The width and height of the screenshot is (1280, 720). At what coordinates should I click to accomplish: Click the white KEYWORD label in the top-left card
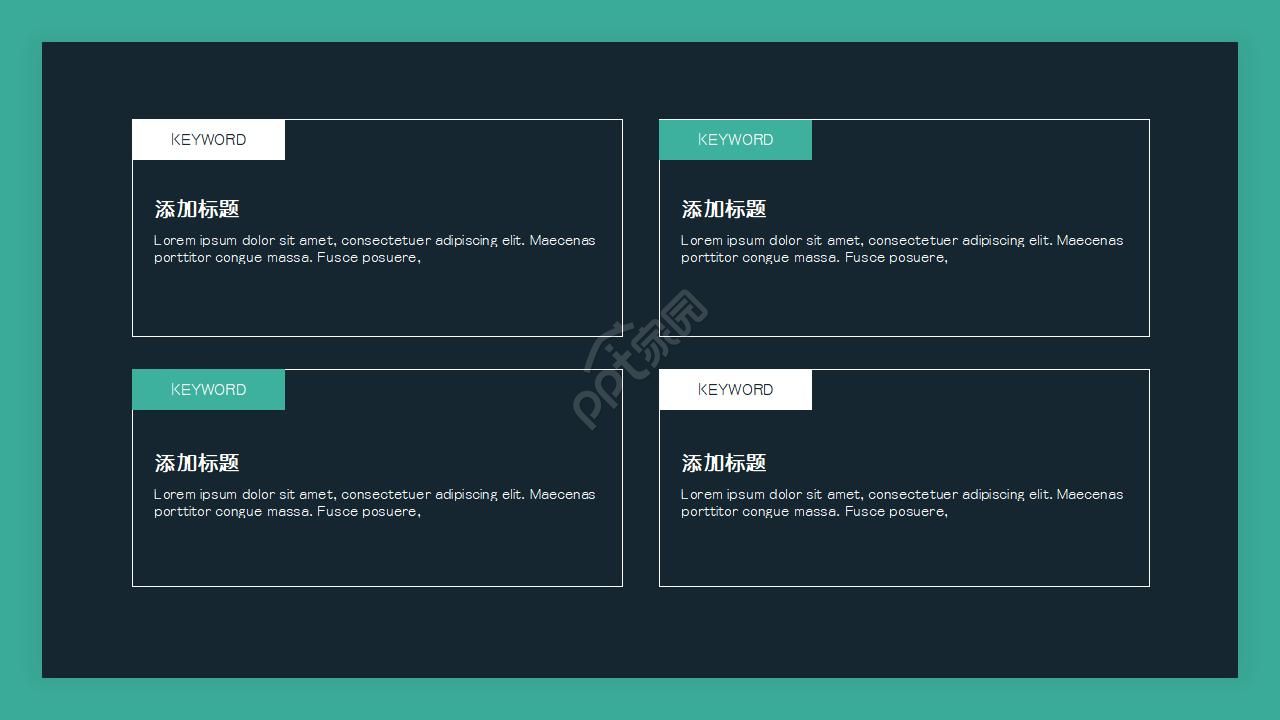pyautogui.click(x=208, y=140)
